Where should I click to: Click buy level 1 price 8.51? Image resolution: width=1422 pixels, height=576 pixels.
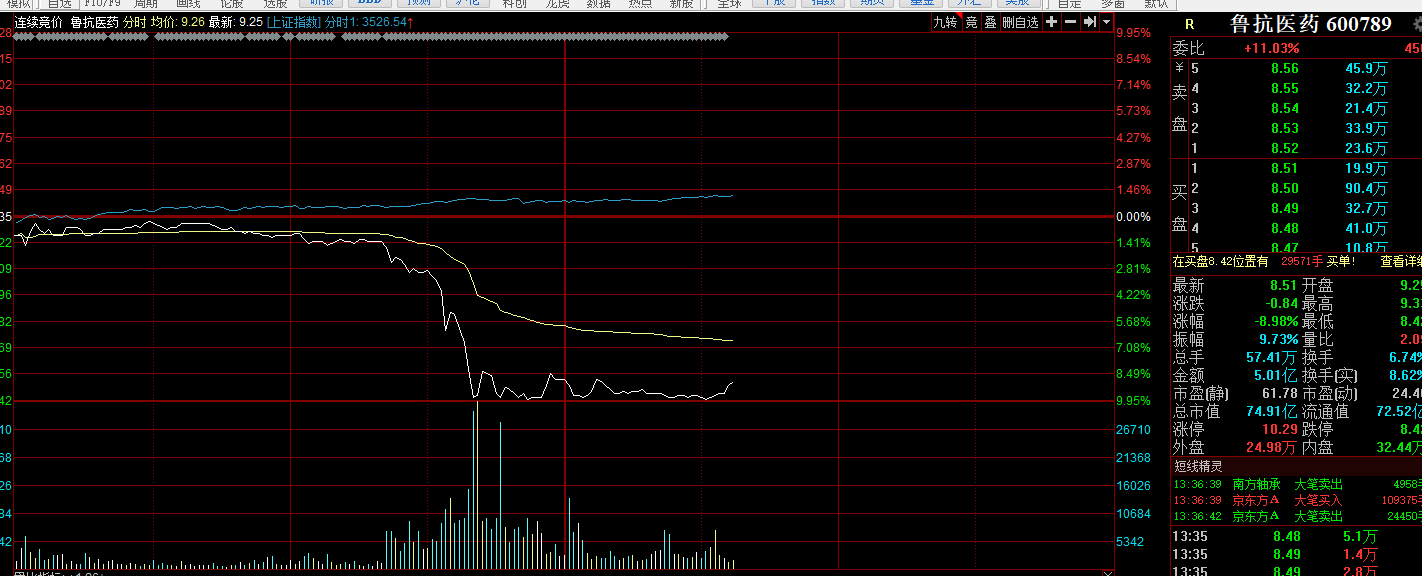(1285, 168)
